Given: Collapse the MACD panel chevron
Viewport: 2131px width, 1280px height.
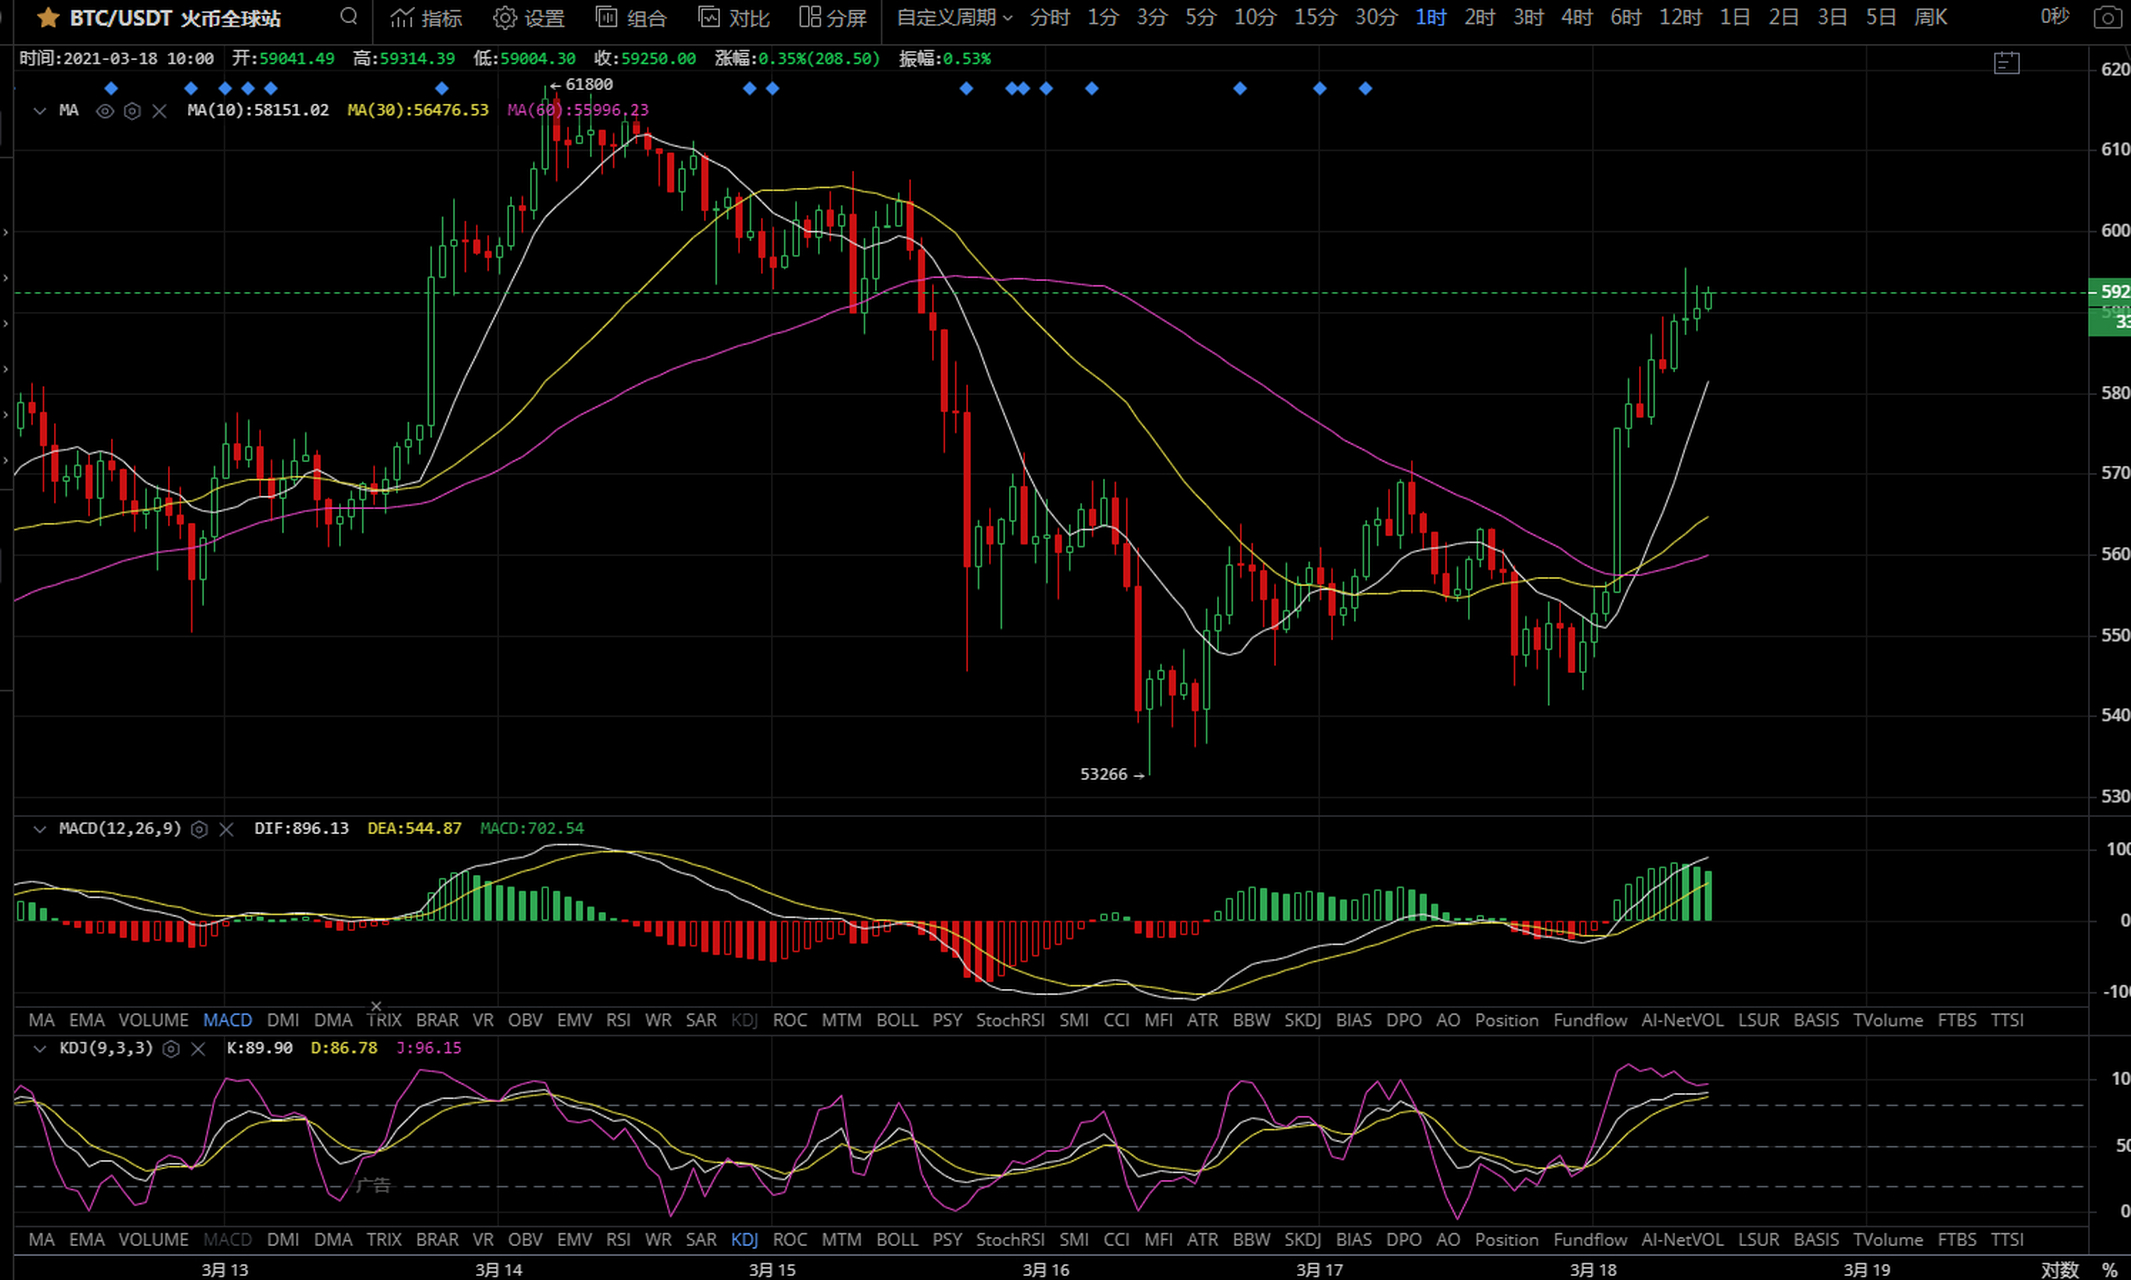Looking at the screenshot, I should tap(40, 829).
